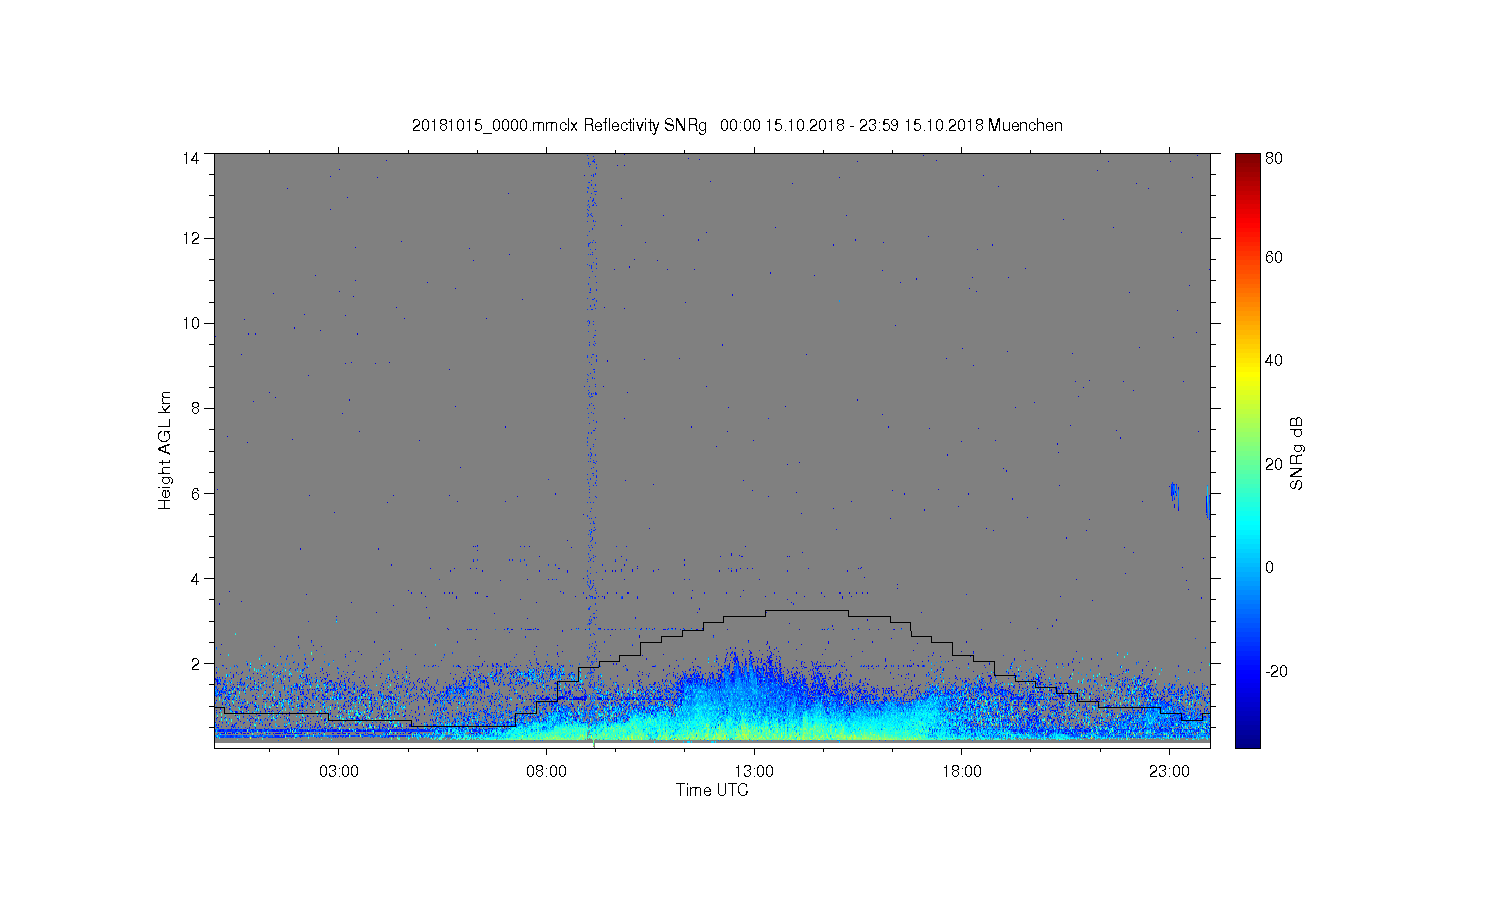Click the 'Muenchen' location label in title
Viewport: 1500px width, 900px height.
click(x=1025, y=126)
